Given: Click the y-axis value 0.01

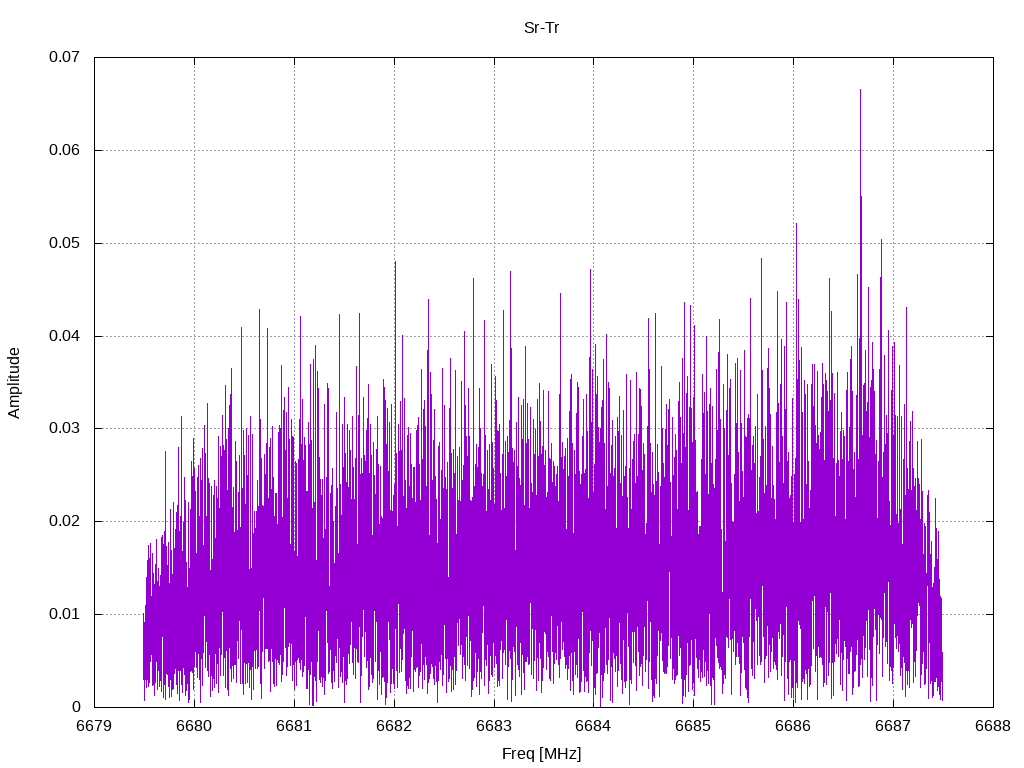Looking at the screenshot, I should click(x=65, y=615).
